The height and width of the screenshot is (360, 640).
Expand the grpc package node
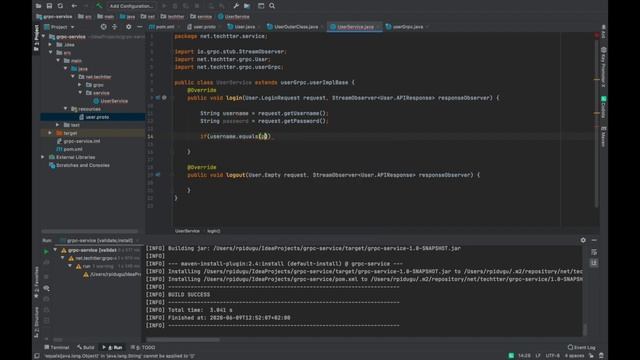(x=80, y=84)
